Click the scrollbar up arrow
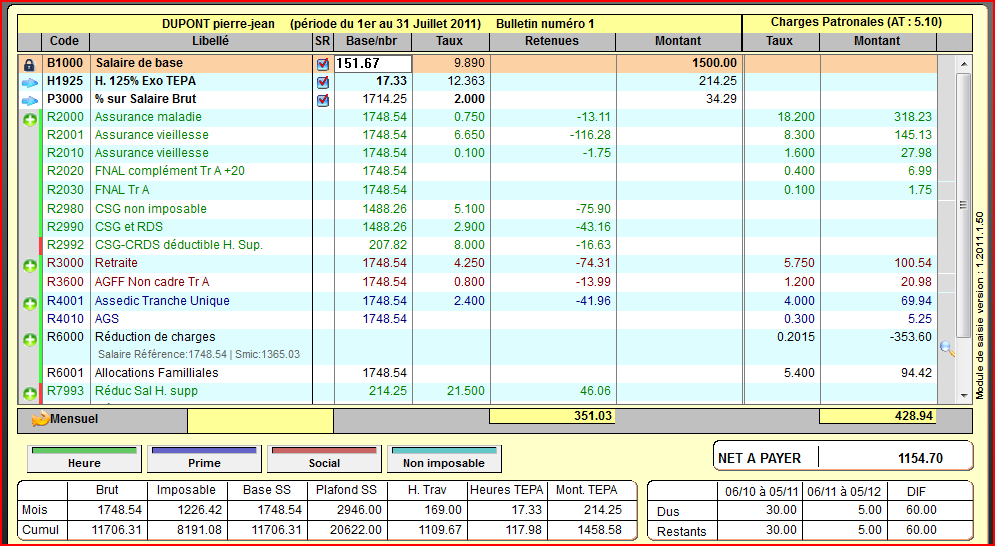995x546 pixels. click(x=963, y=64)
